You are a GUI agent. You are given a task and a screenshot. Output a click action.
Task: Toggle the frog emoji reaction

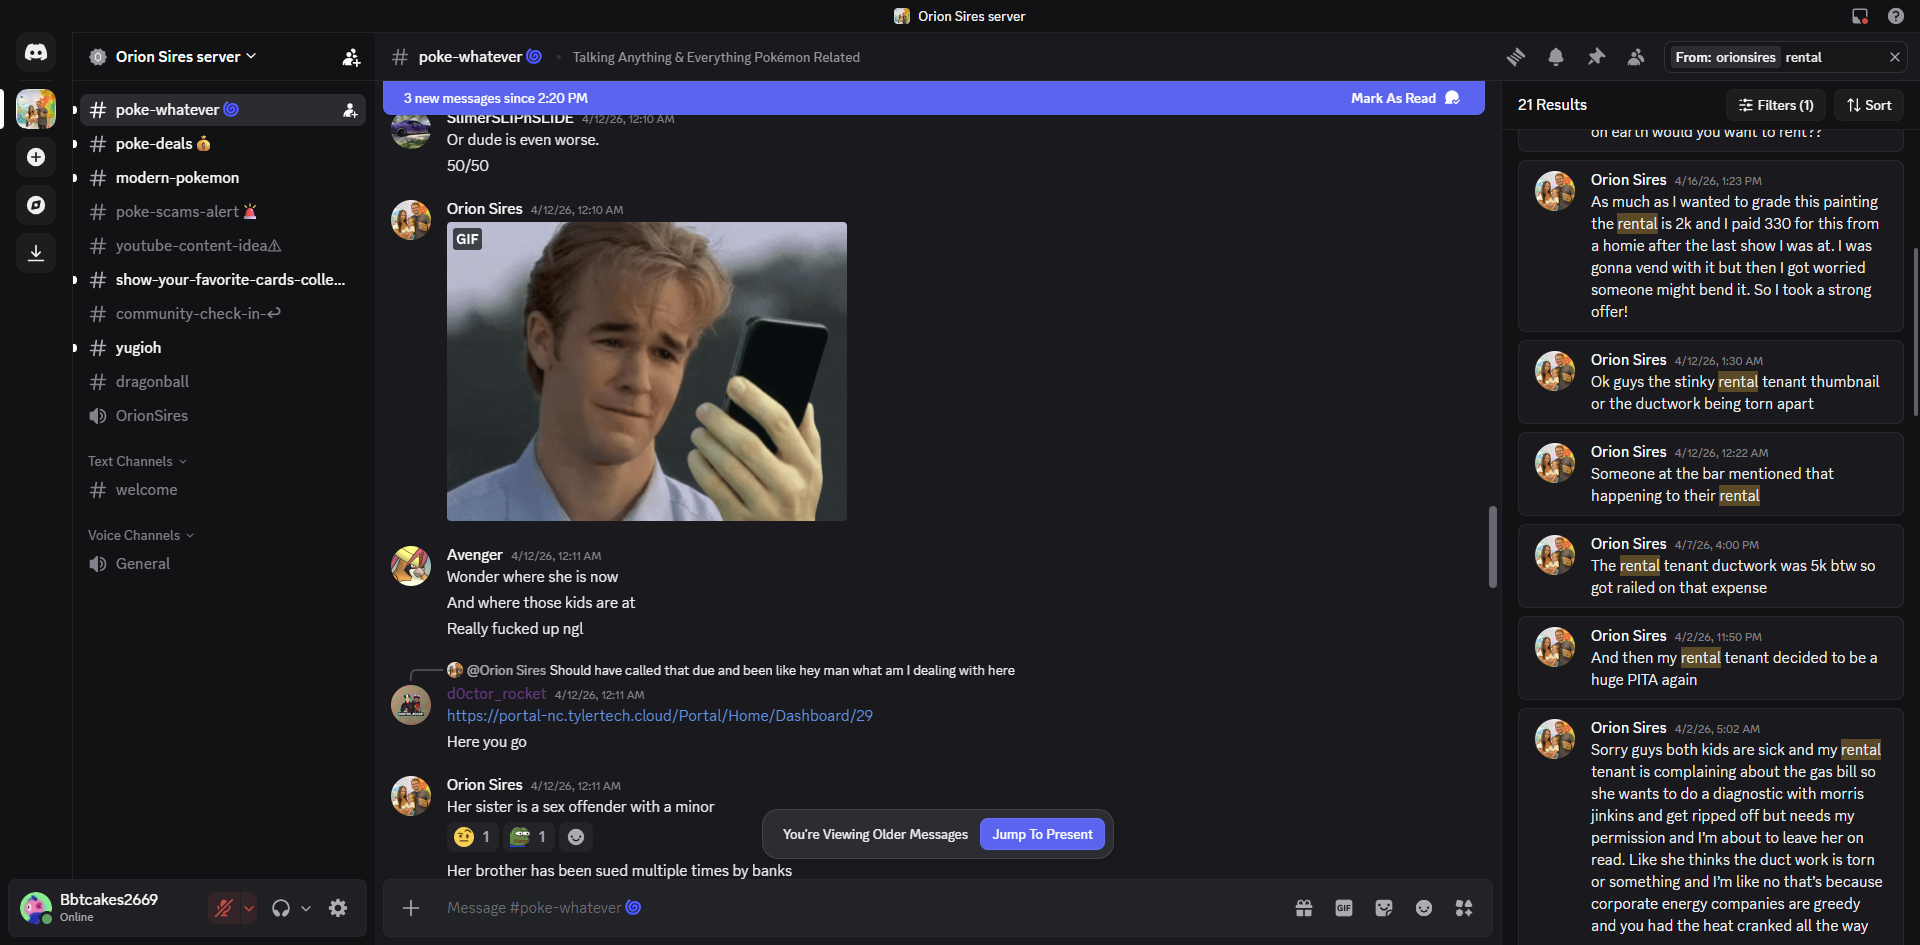(x=529, y=837)
